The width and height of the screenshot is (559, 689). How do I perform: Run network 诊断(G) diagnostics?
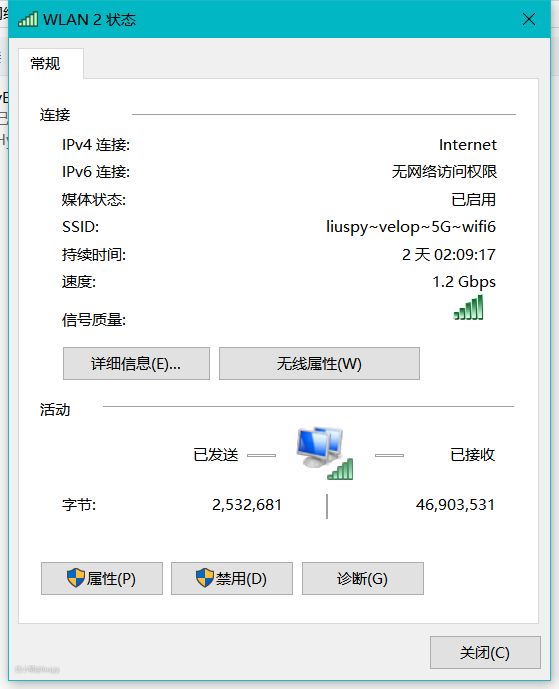(363, 578)
